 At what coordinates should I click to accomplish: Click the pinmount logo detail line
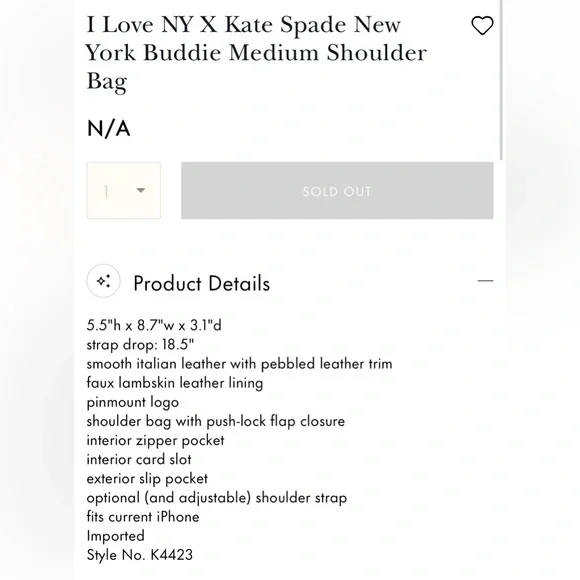pyautogui.click(x=132, y=402)
